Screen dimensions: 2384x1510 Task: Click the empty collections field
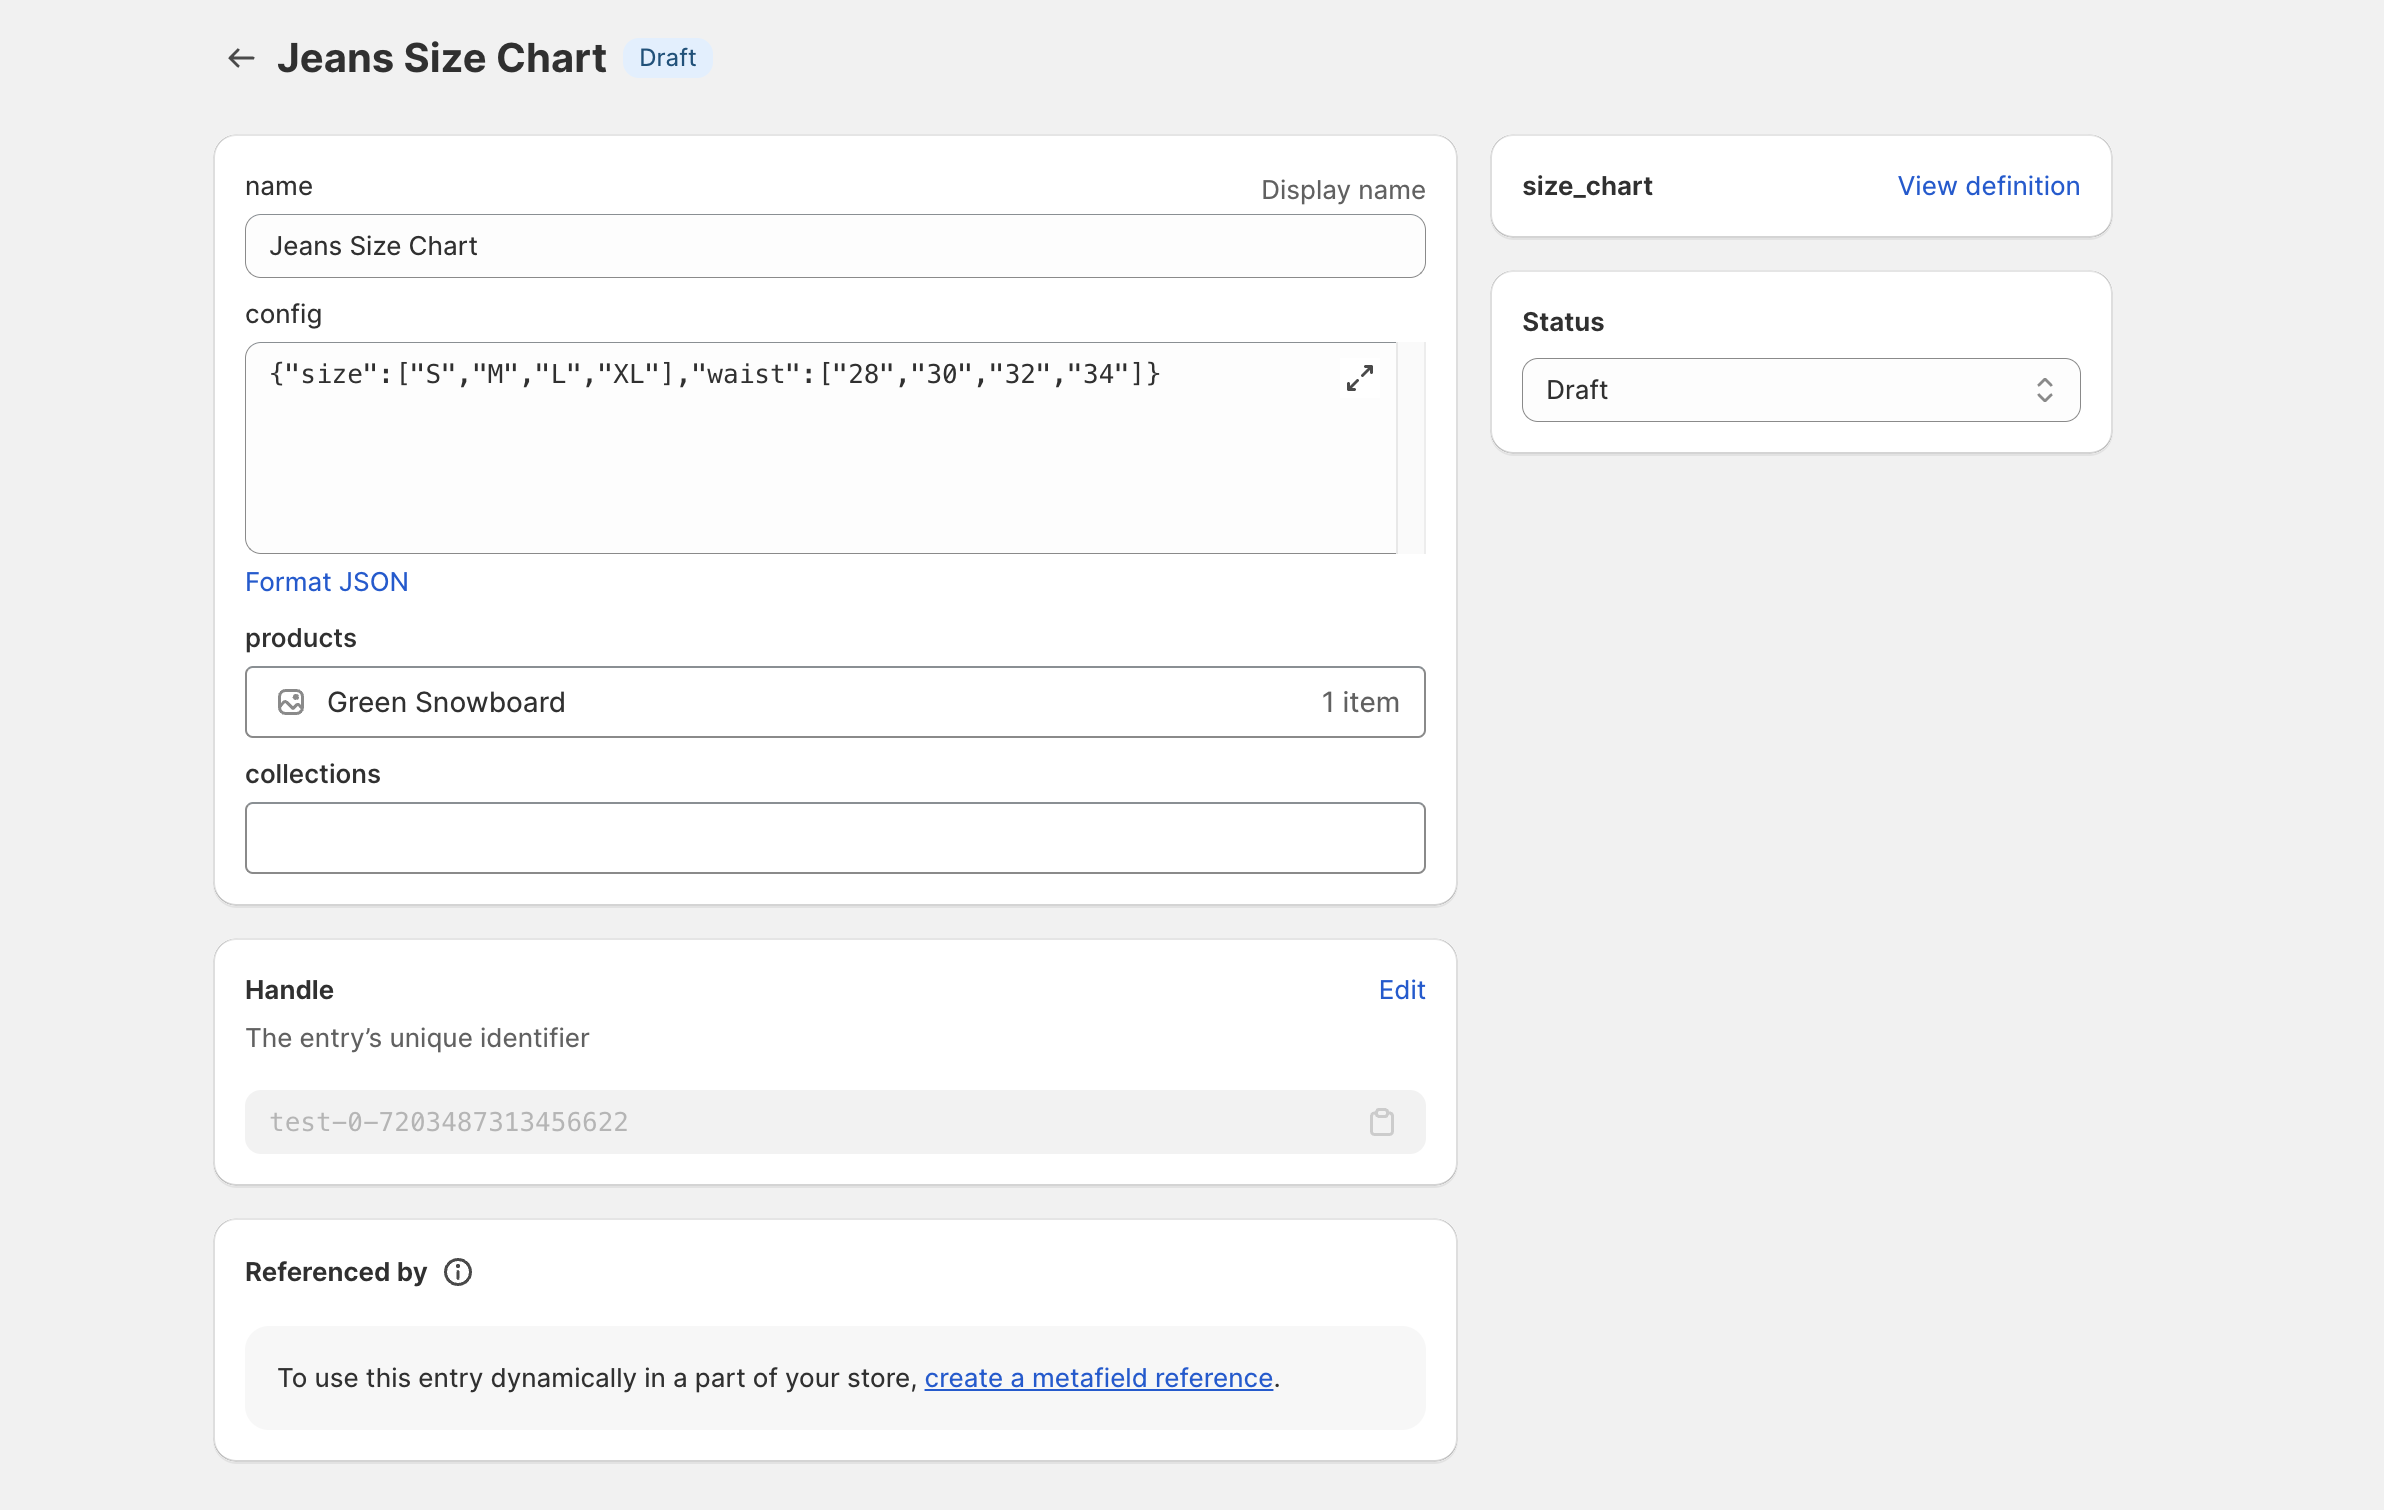click(x=835, y=838)
